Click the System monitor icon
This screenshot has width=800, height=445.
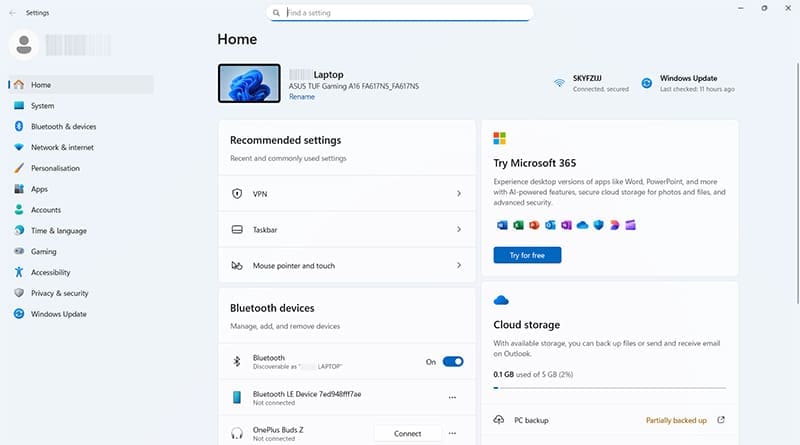(19, 106)
